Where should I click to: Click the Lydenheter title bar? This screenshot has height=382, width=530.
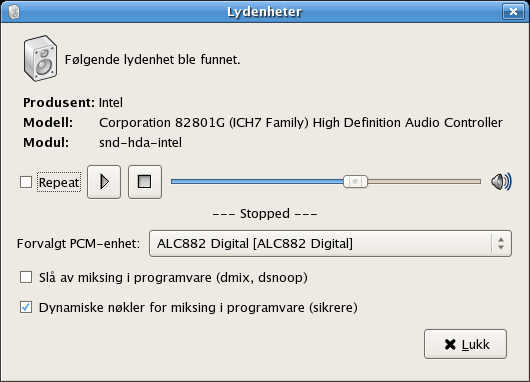(265, 12)
